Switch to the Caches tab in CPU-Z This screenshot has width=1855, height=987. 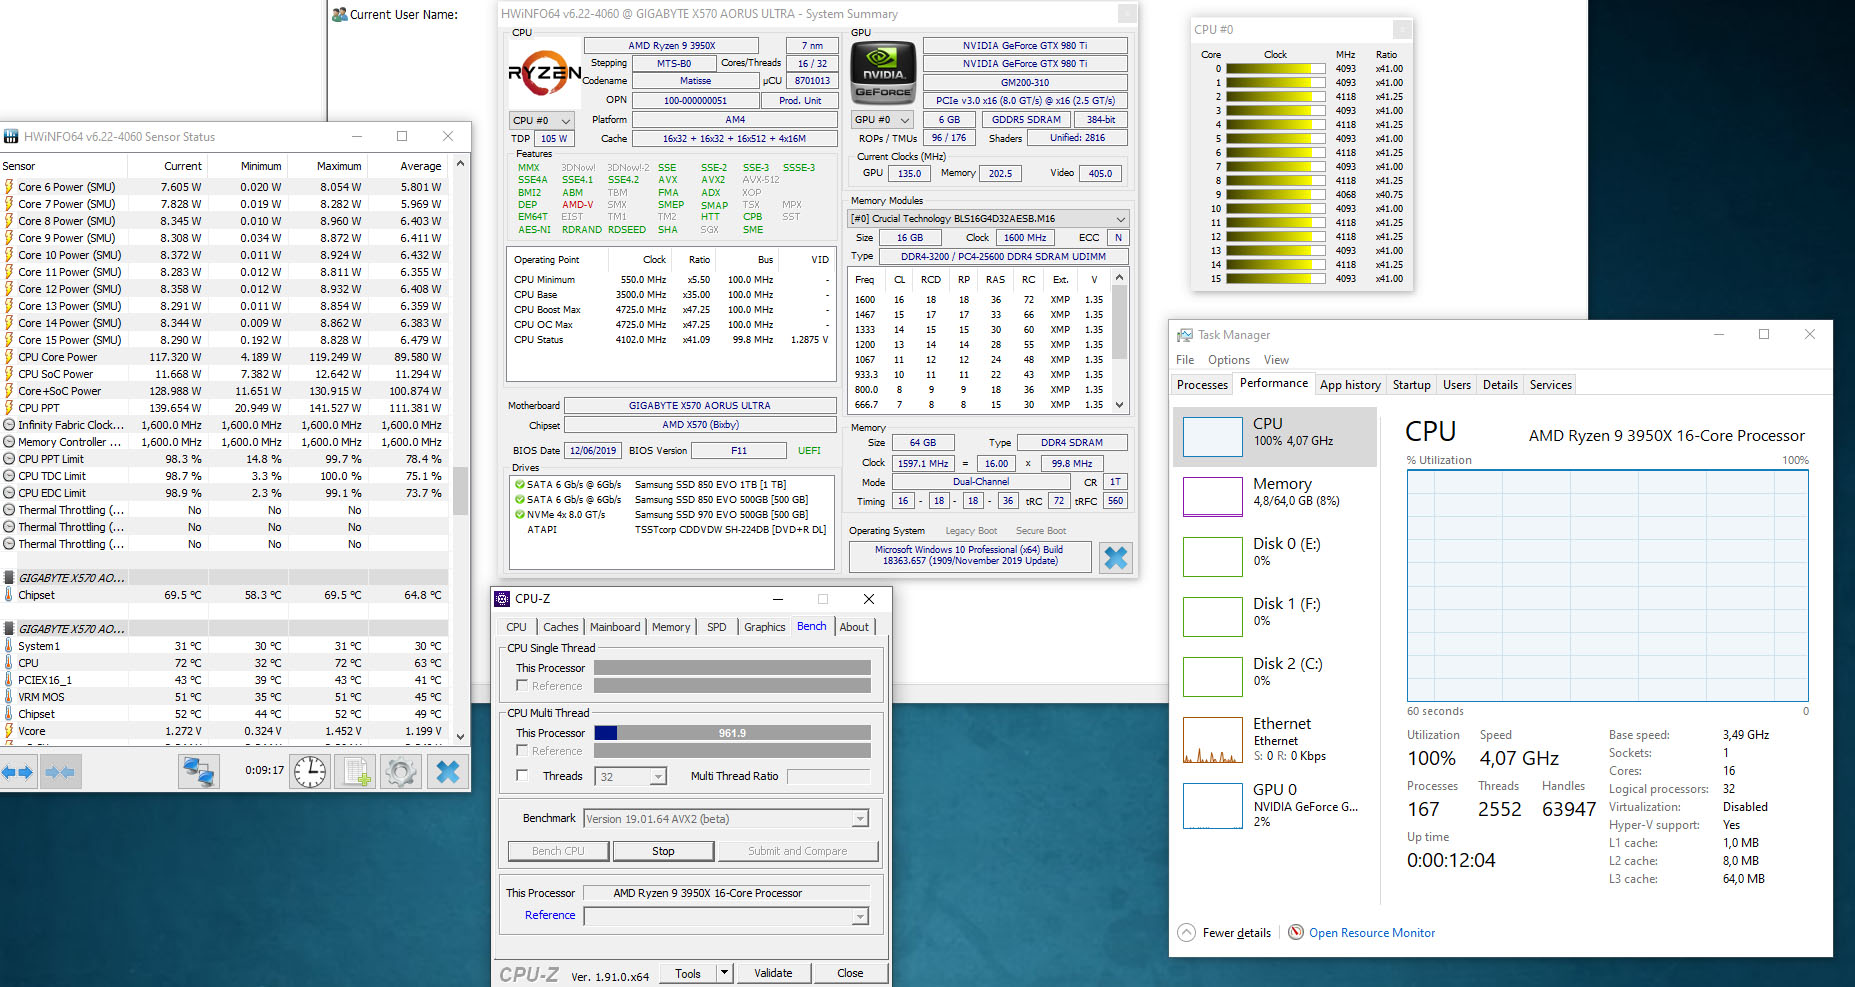[x=560, y=627]
